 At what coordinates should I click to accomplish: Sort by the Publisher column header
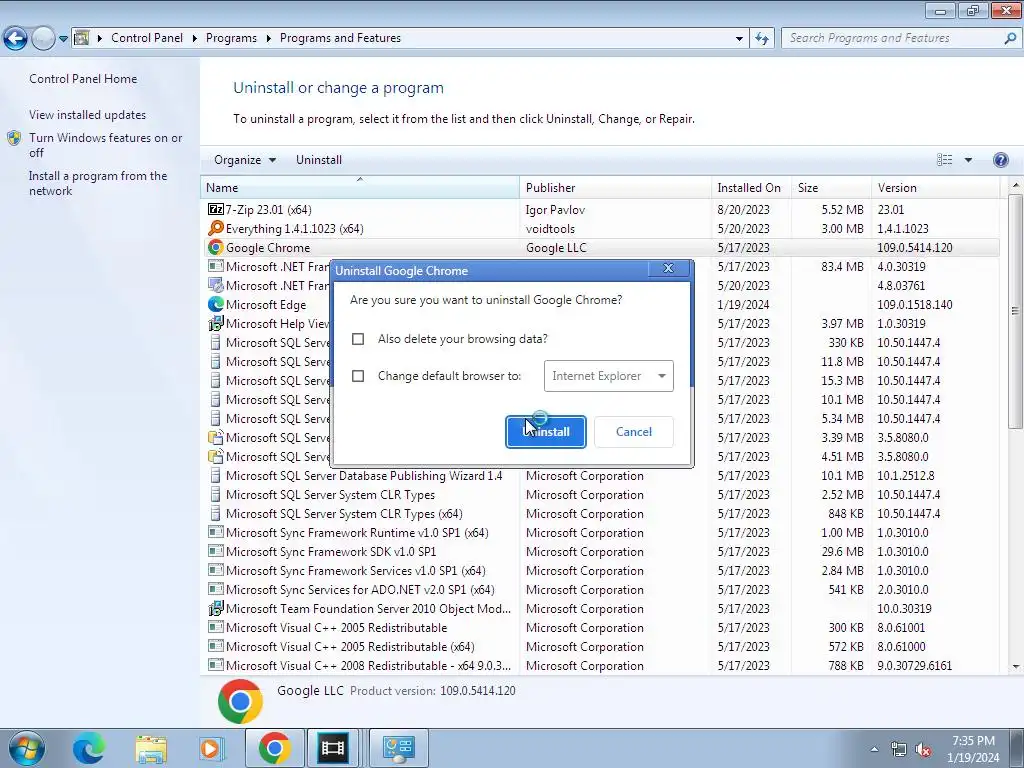pos(615,187)
